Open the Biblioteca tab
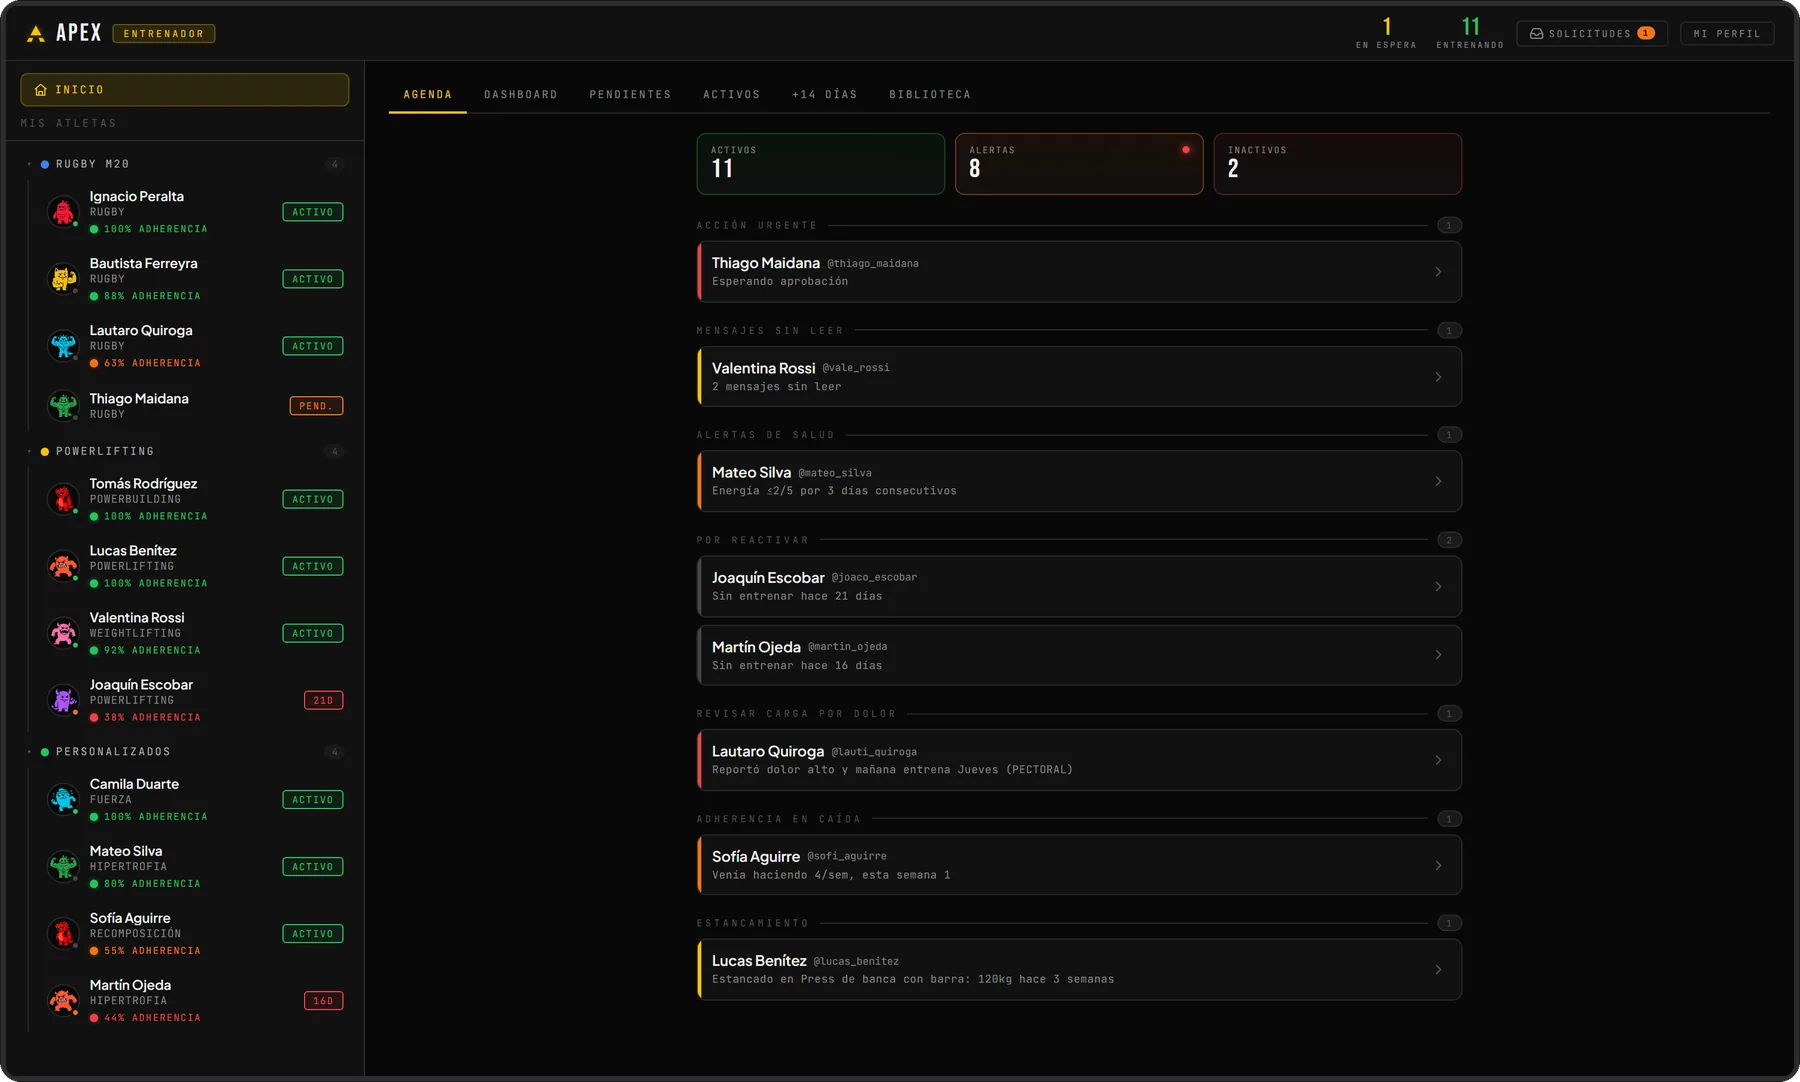This screenshot has width=1800, height=1082. [x=929, y=95]
